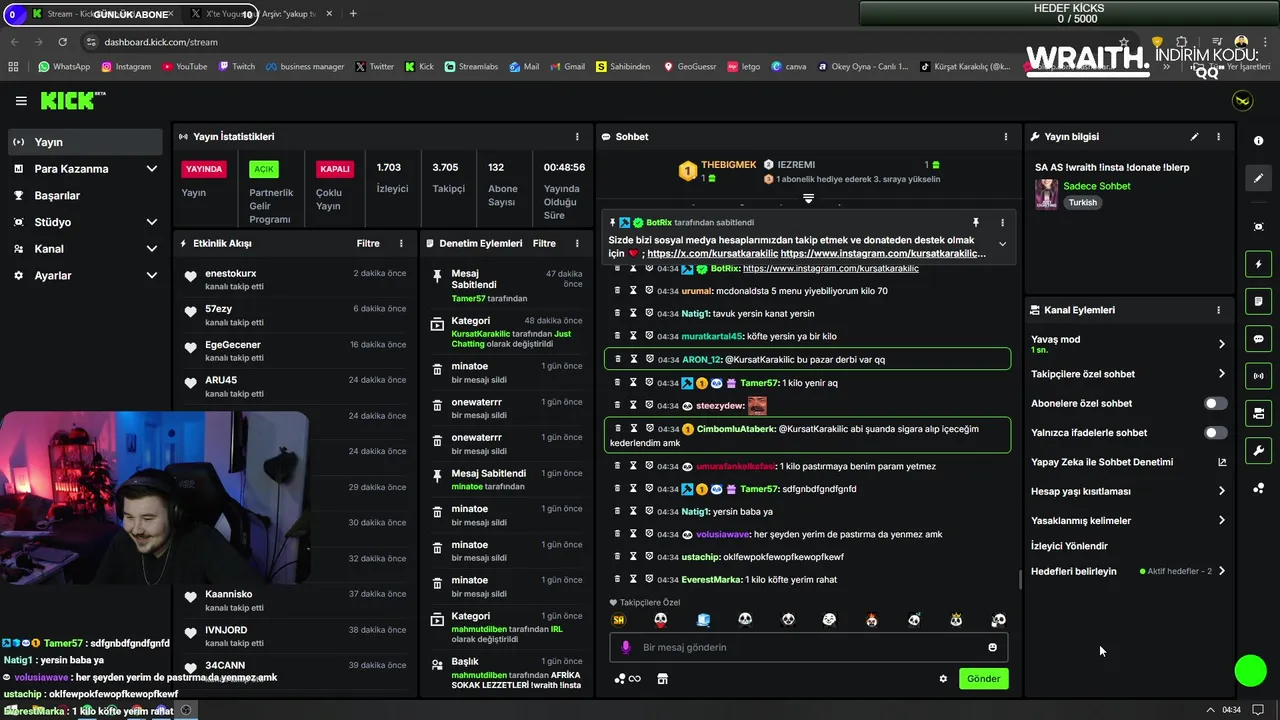Open the Takipçilere özel sohbet options arrow
This screenshot has width=1280, height=720.
click(x=1221, y=374)
